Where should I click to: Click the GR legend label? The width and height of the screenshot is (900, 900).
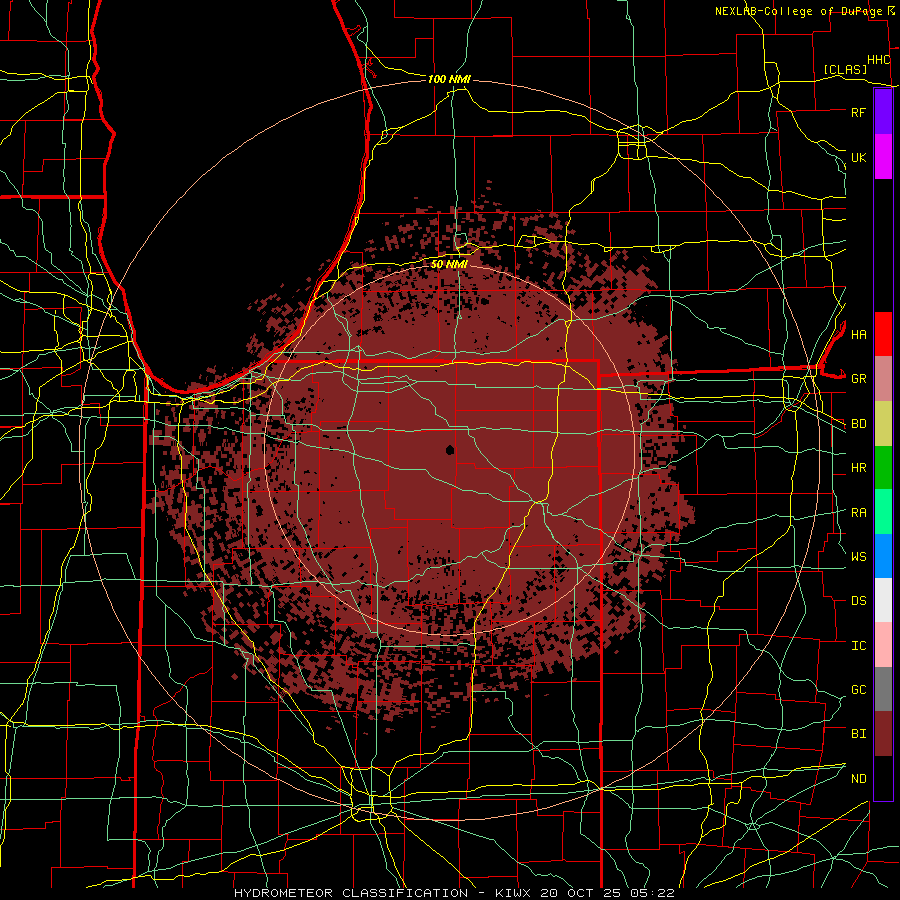(x=858, y=379)
